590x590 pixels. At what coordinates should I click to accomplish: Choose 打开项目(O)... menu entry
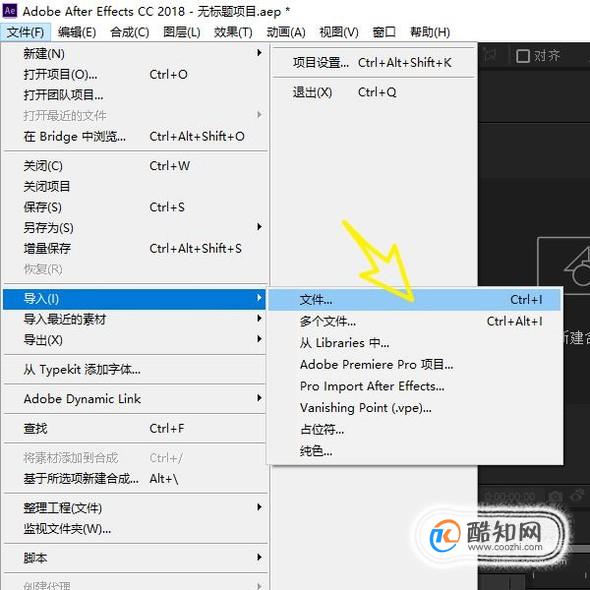tap(135, 74)
